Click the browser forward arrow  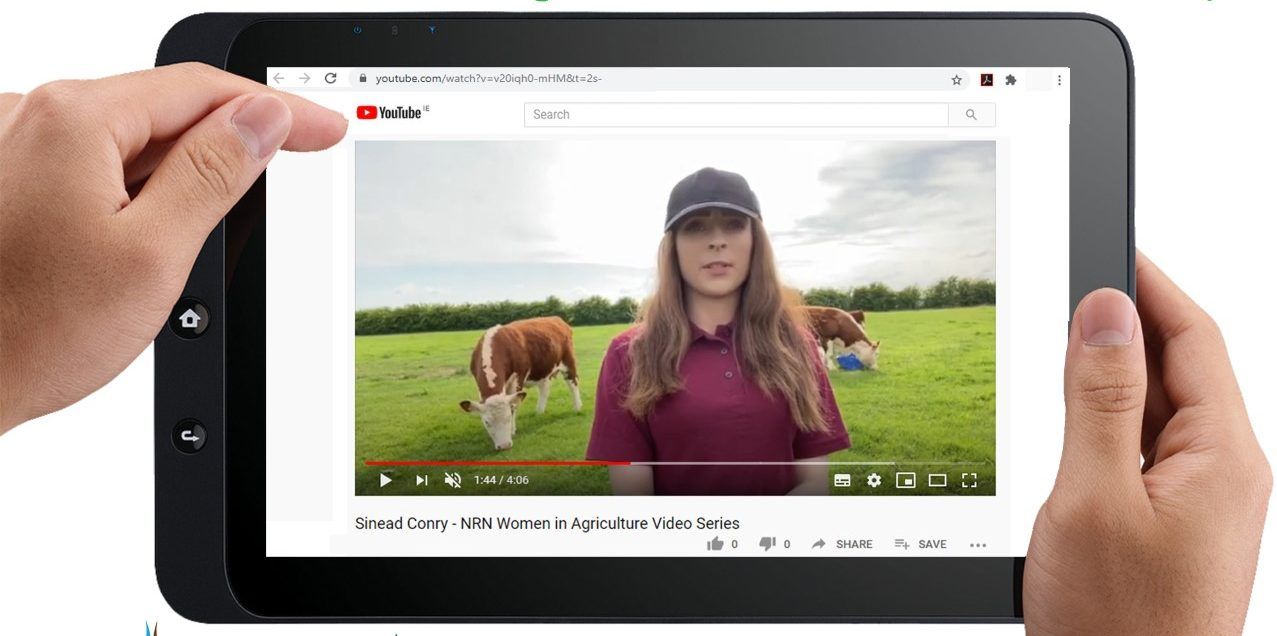coord(305,78)
